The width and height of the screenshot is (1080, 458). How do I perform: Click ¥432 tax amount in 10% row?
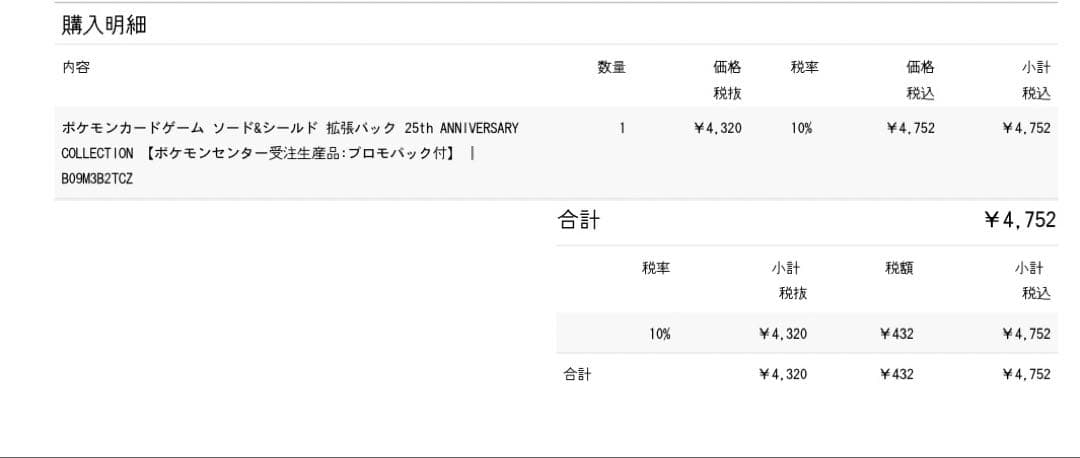pyautogui.click(x=896, y=334)
